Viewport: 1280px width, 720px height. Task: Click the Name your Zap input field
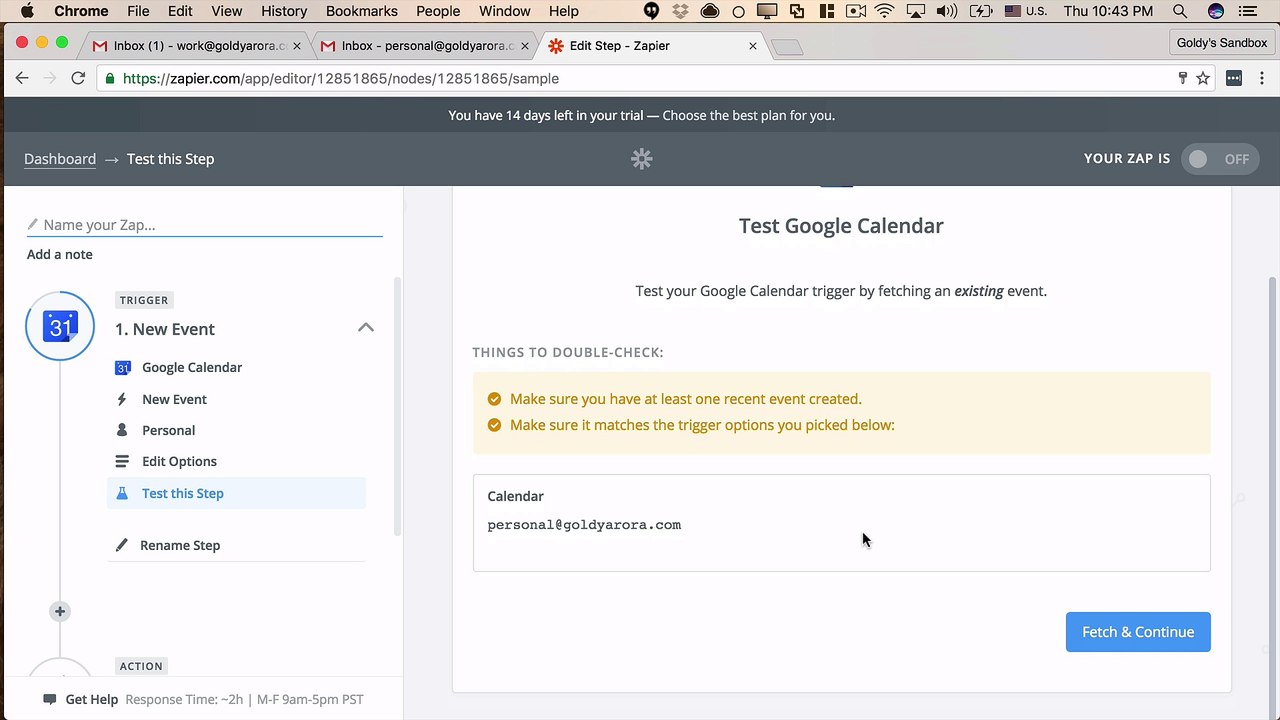pos(205,225)
